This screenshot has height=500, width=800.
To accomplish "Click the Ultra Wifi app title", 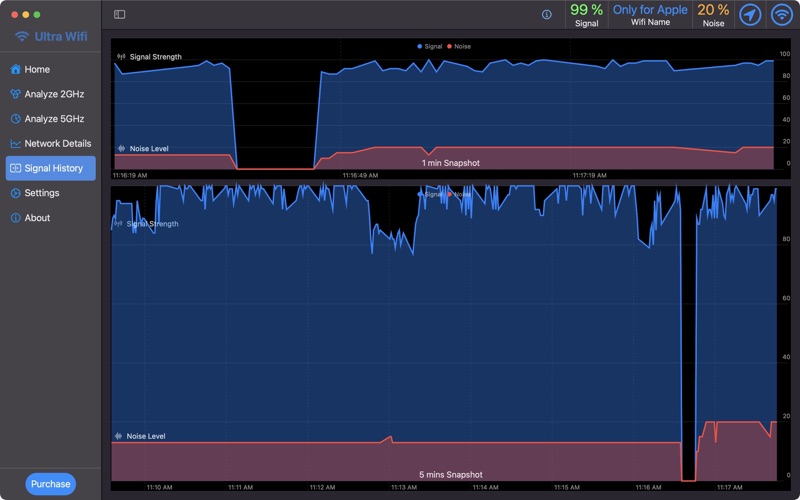I will [x=61, y=36].
